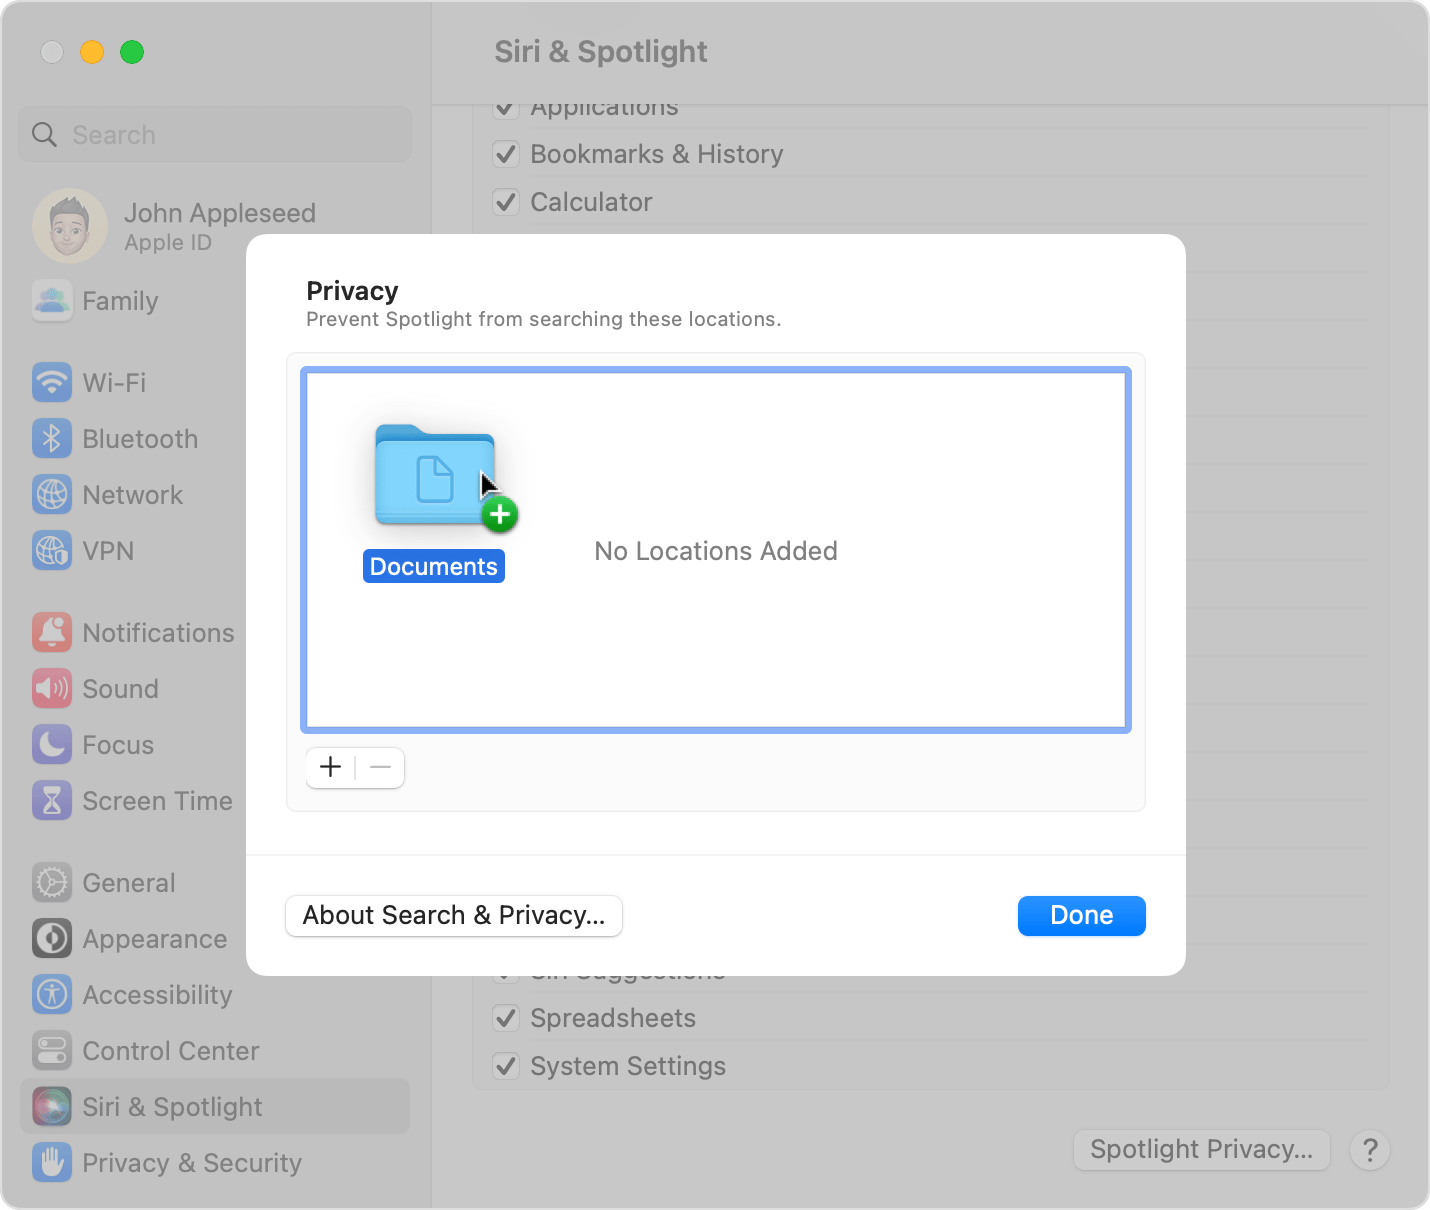Click the VPN label in sidebar
The height and width of the screenshot is (1210, 1430).
pos(108,551)
